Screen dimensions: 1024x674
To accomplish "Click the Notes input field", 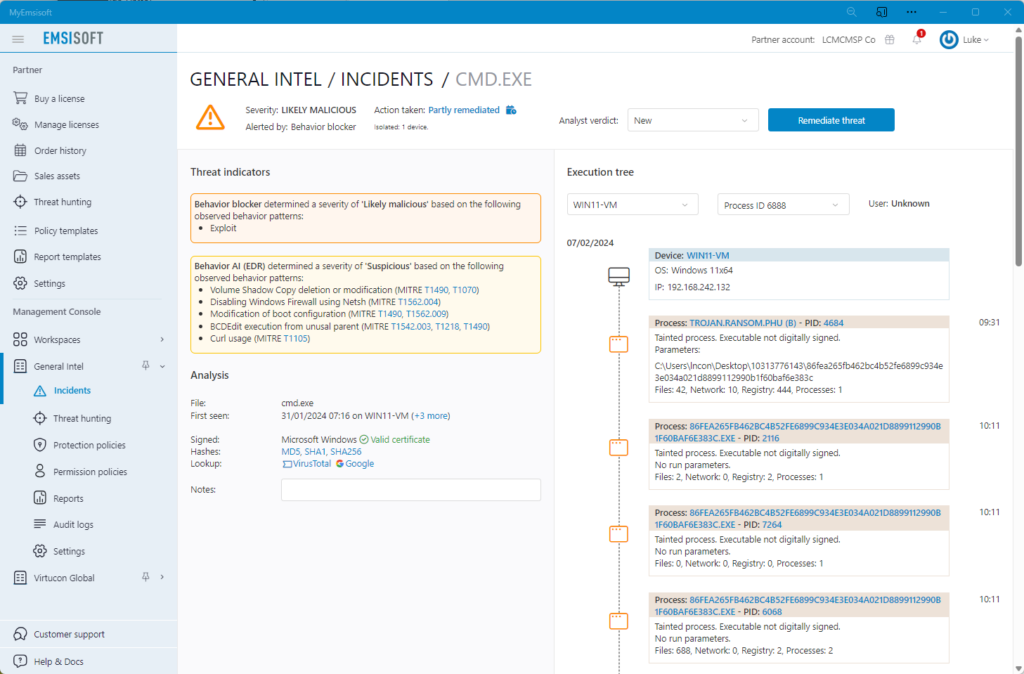I will [410, 490].
